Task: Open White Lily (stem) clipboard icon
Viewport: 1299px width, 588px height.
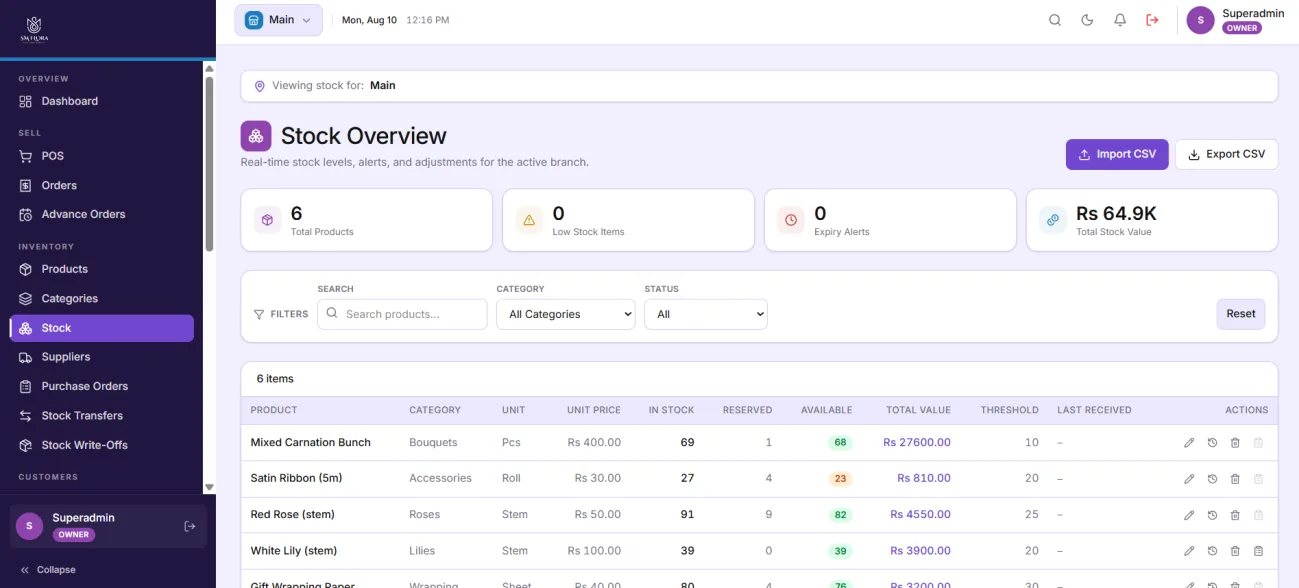Action: [x=1258, y=551]
